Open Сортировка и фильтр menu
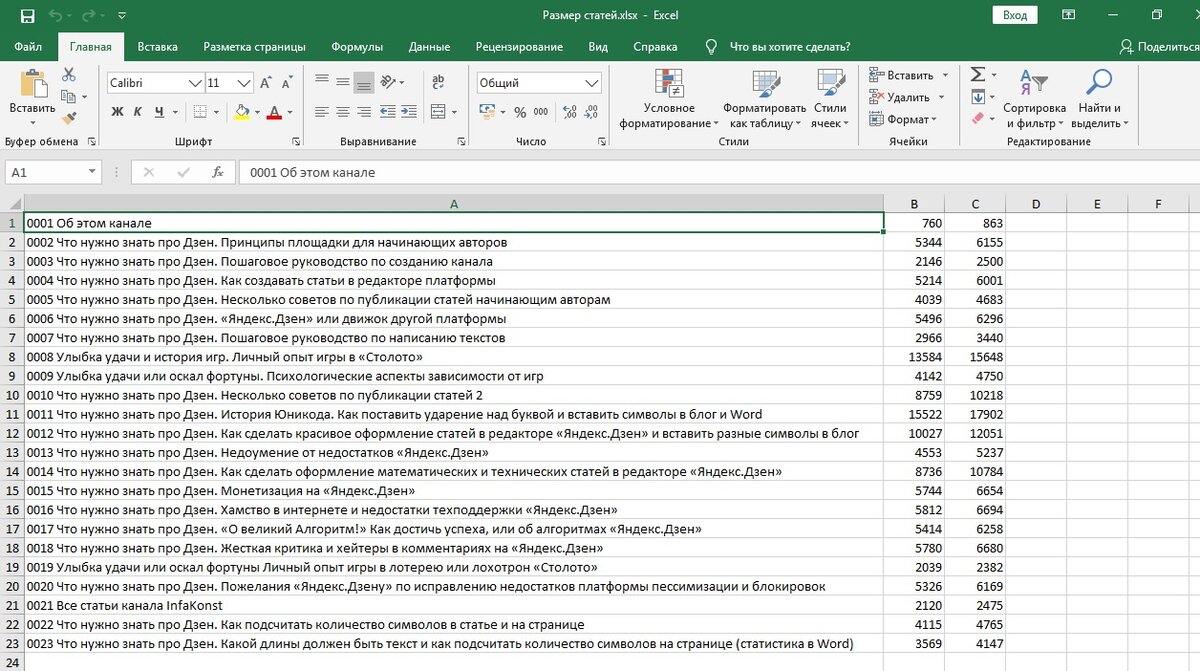This screenshot has height=671, width=1200. [x=1034, y=99]
